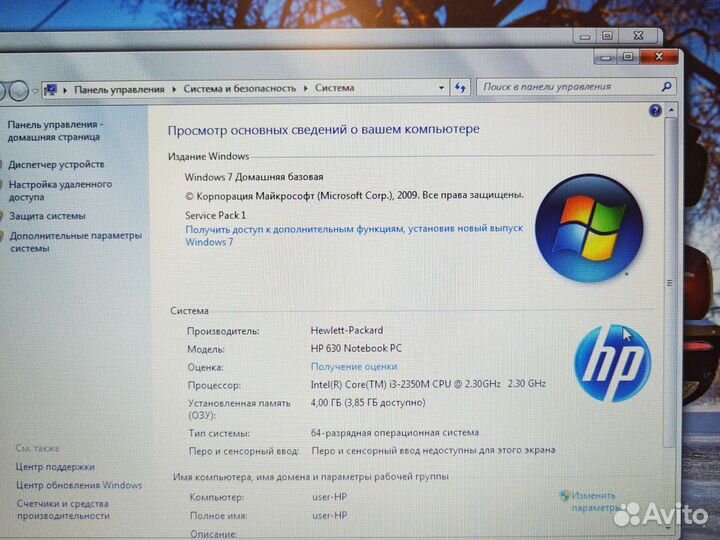Click Получение оценки link
720x540 pixels.
click(x=354, y=367)
